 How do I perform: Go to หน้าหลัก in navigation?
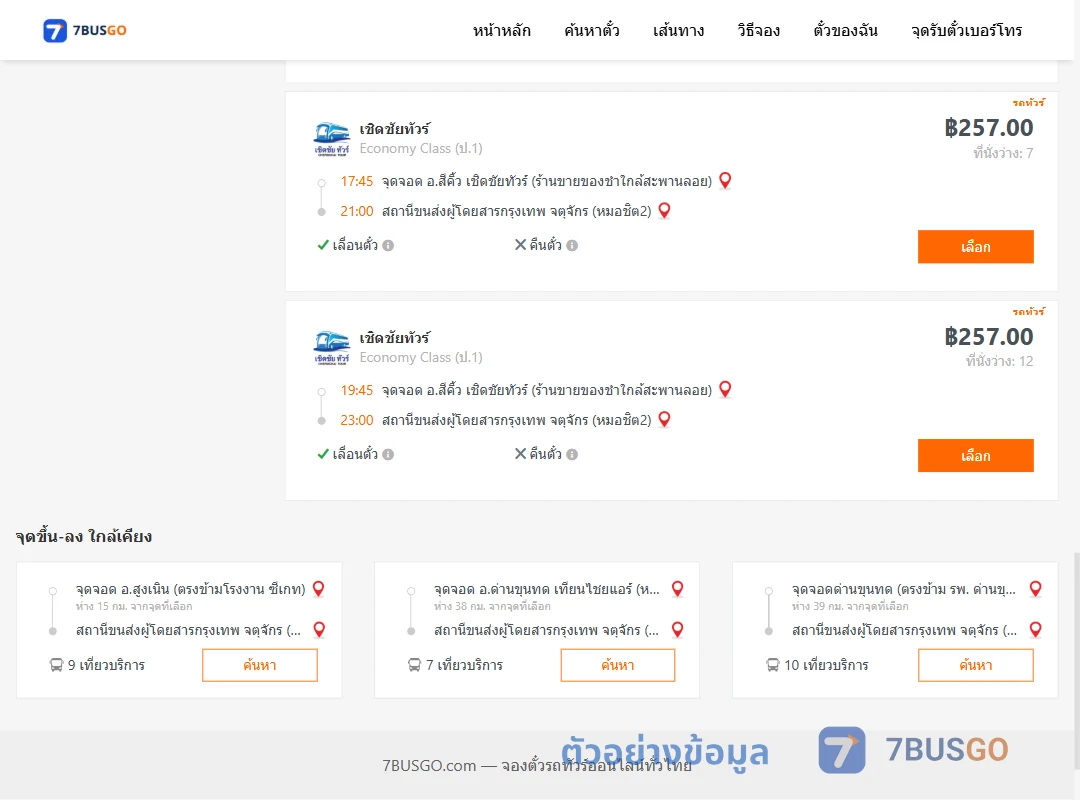tap(501, 30)
